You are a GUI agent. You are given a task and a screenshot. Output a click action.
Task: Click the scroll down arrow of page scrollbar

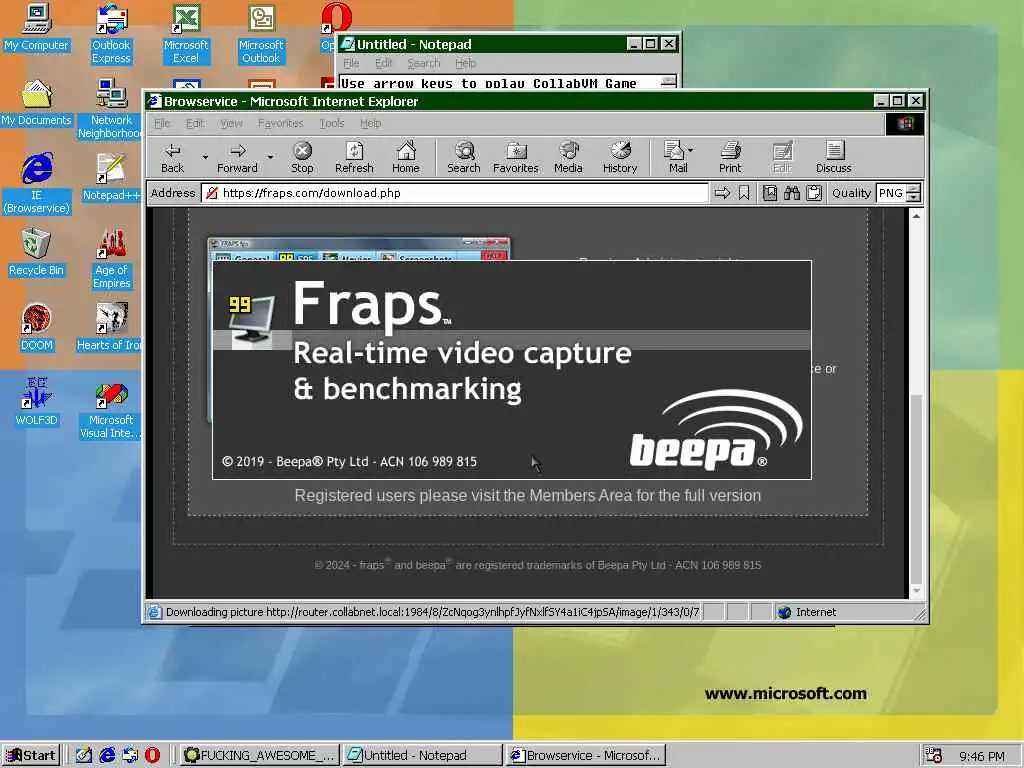click(x=916, y=590)
